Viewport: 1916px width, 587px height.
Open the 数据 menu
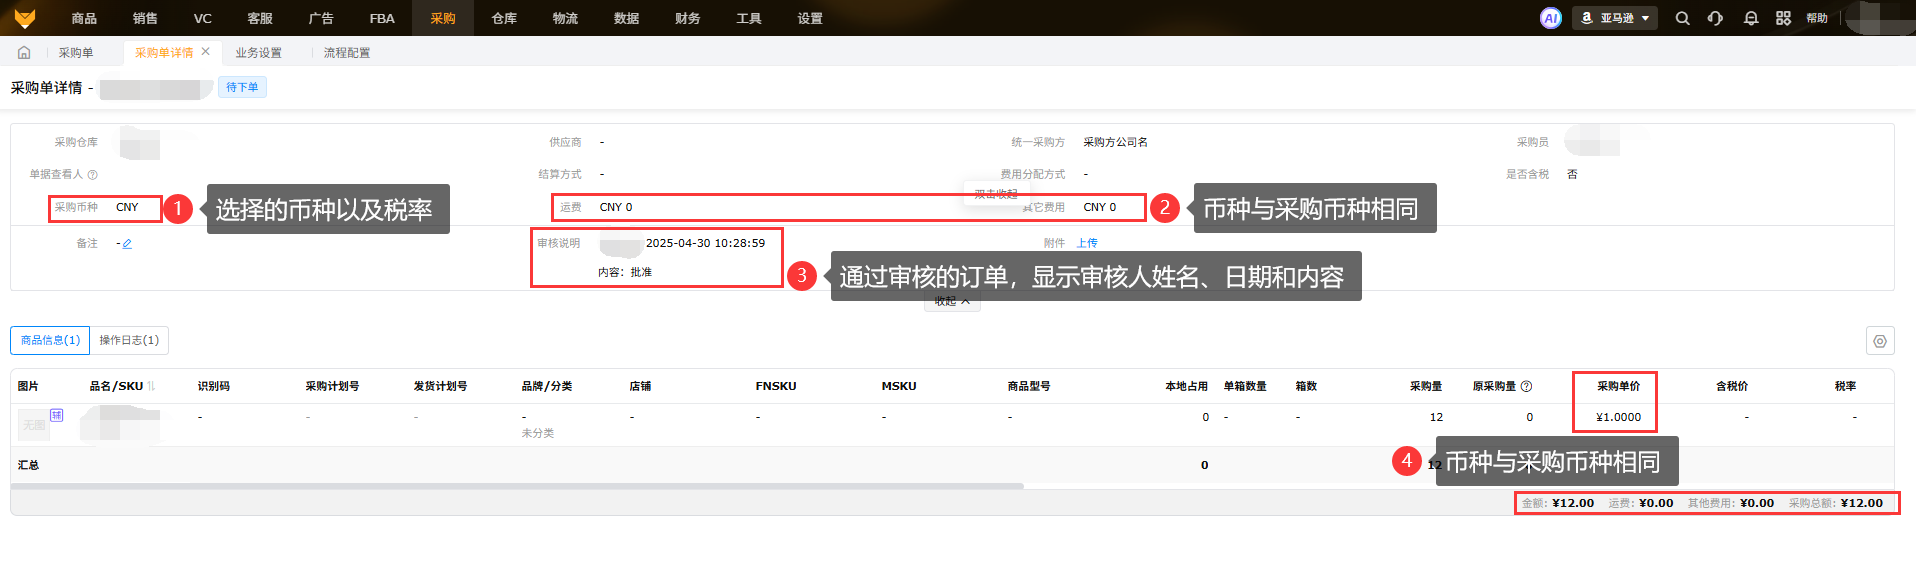626,18
